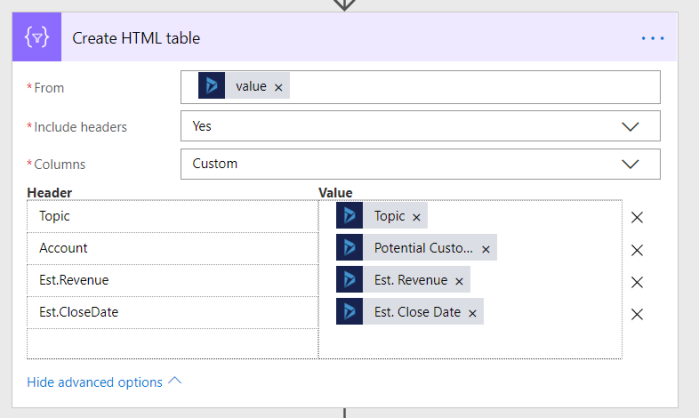Remove the Topic dynamic content token
Screen dimensions: 699x418
coord(416,217)
